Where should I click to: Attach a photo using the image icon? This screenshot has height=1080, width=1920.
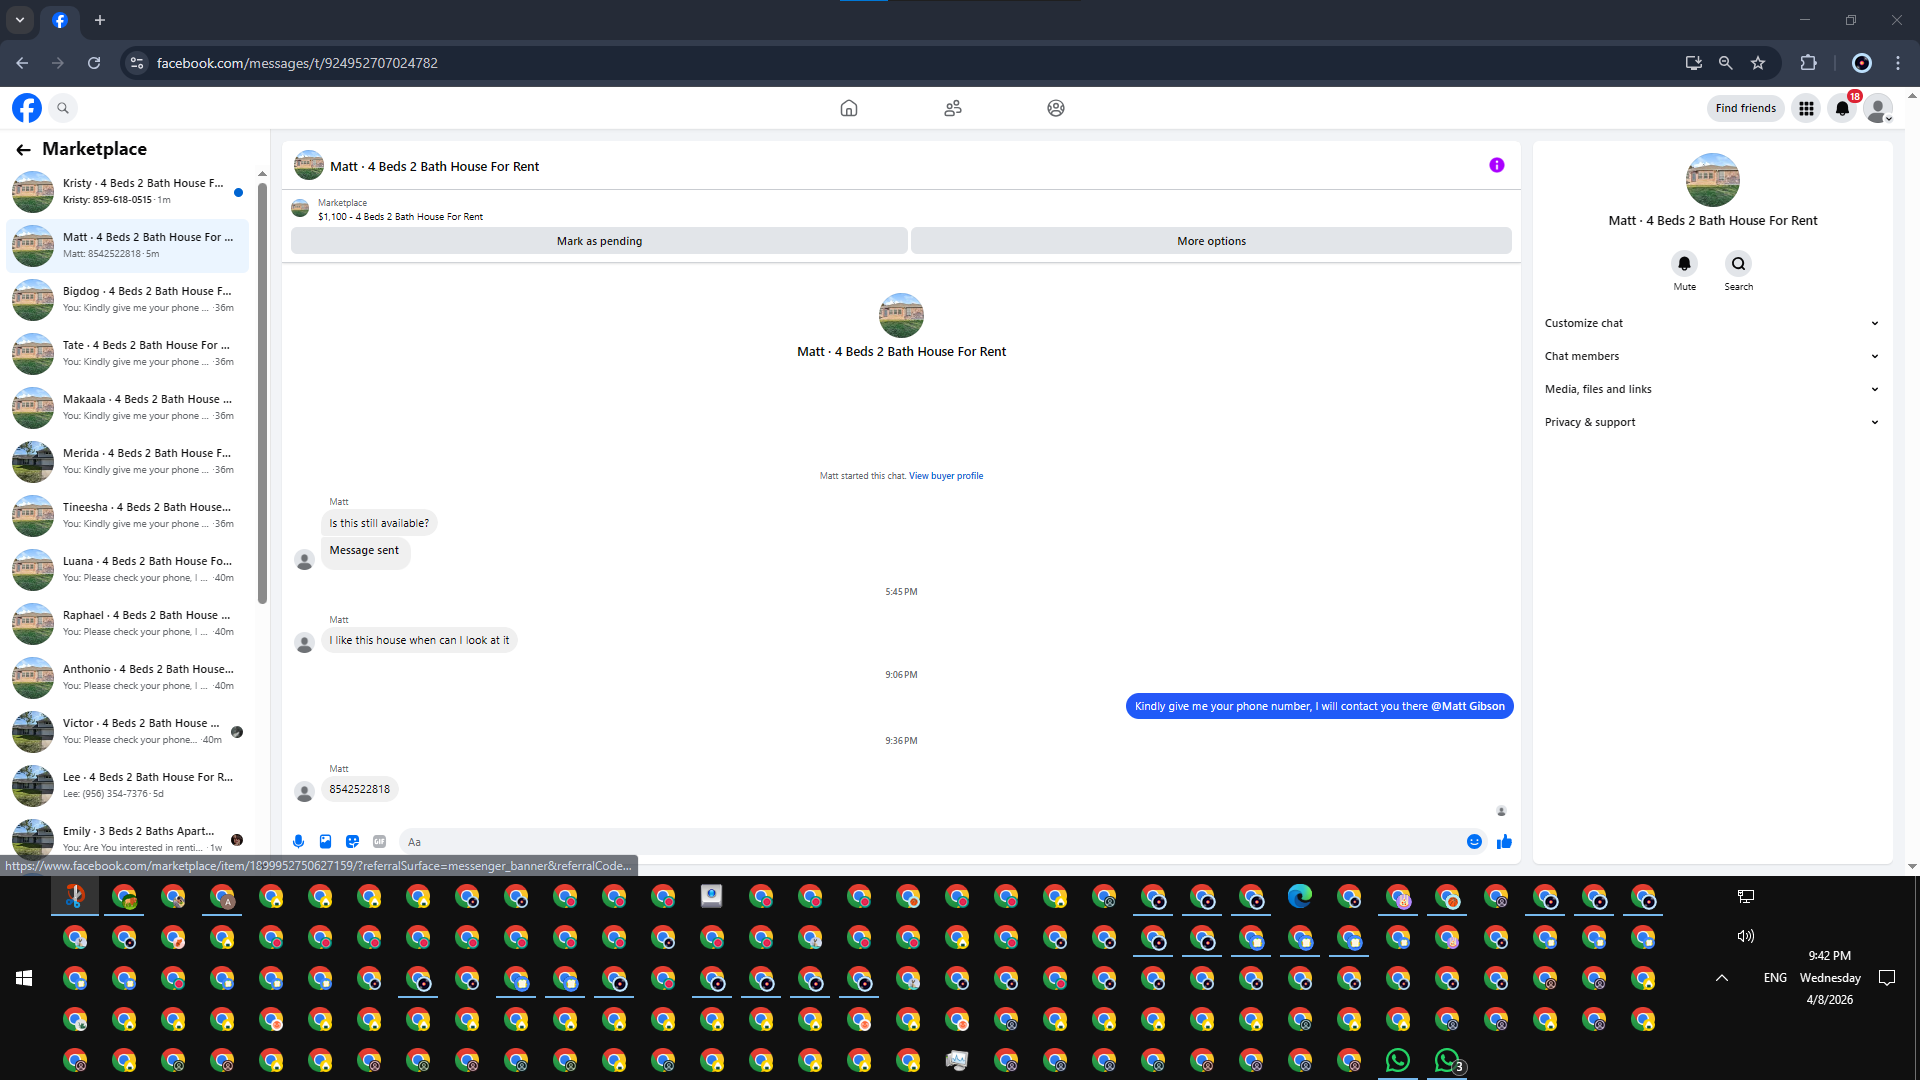[325, 842]
